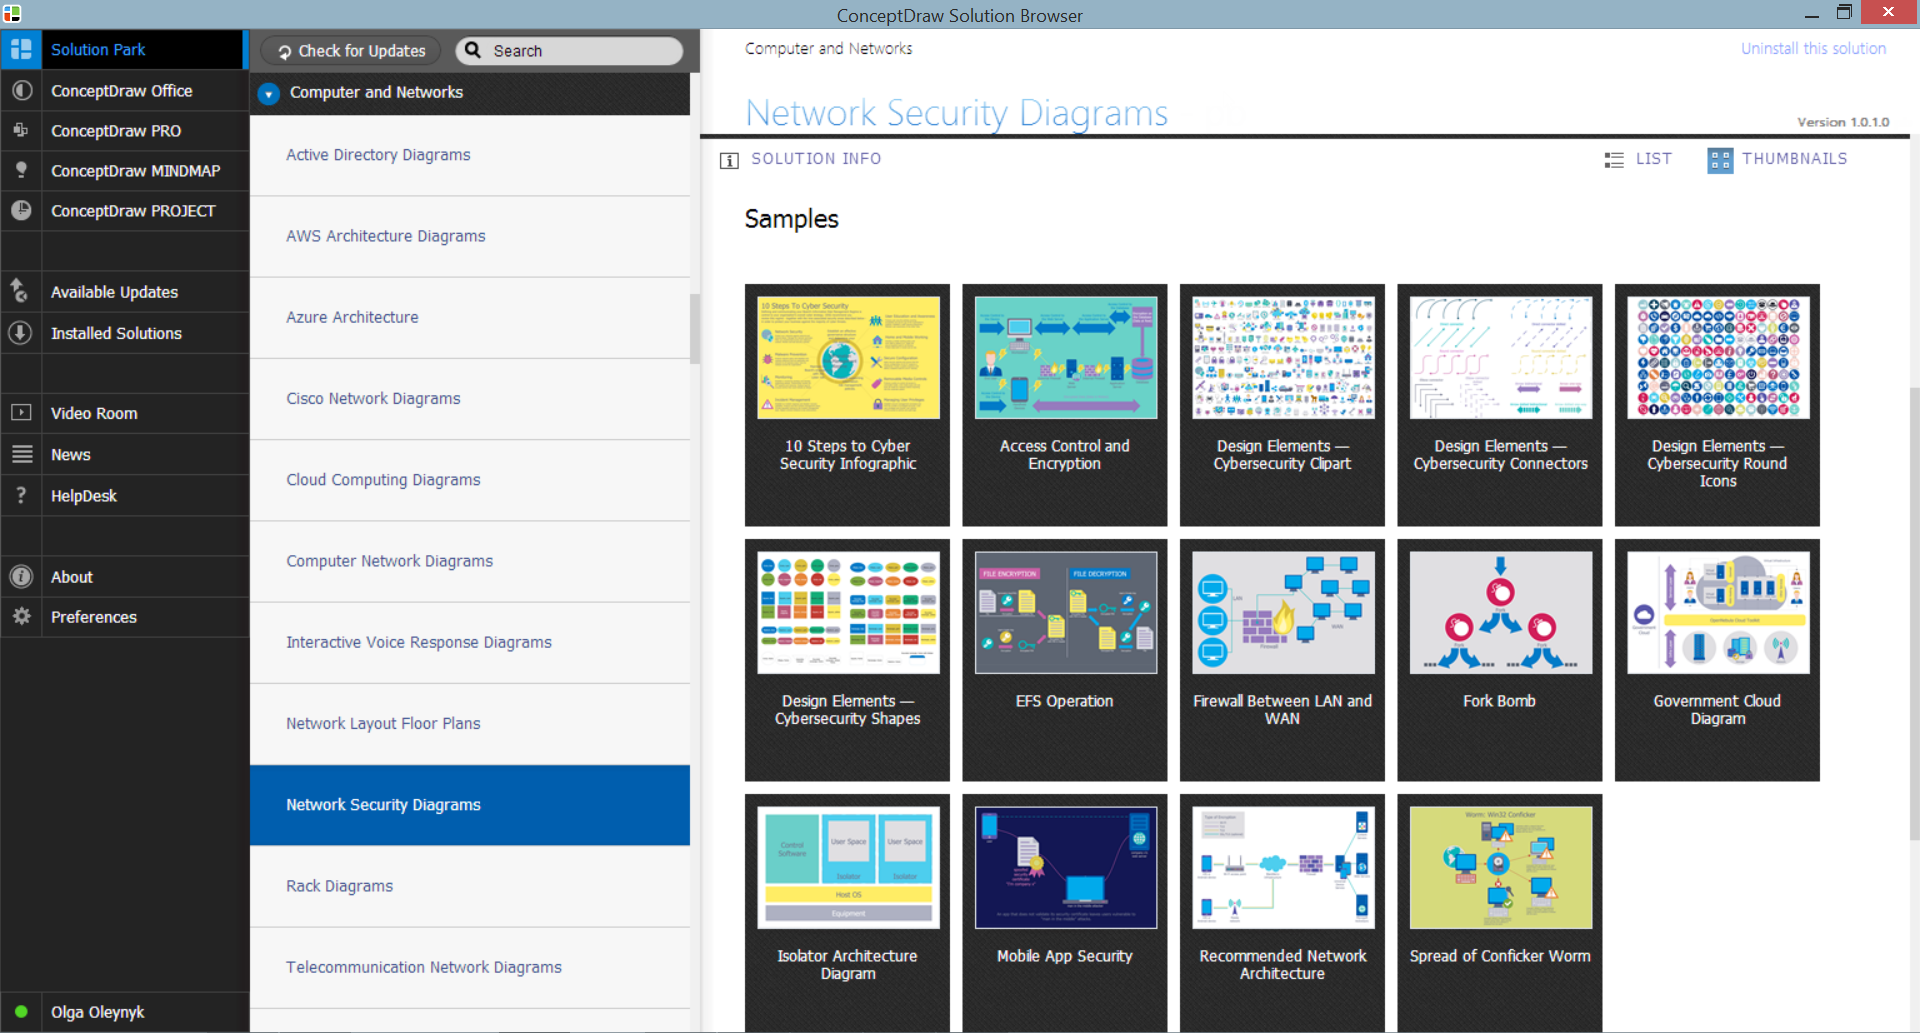Open Government Cloud Diagram sample

pos(1717,660)
